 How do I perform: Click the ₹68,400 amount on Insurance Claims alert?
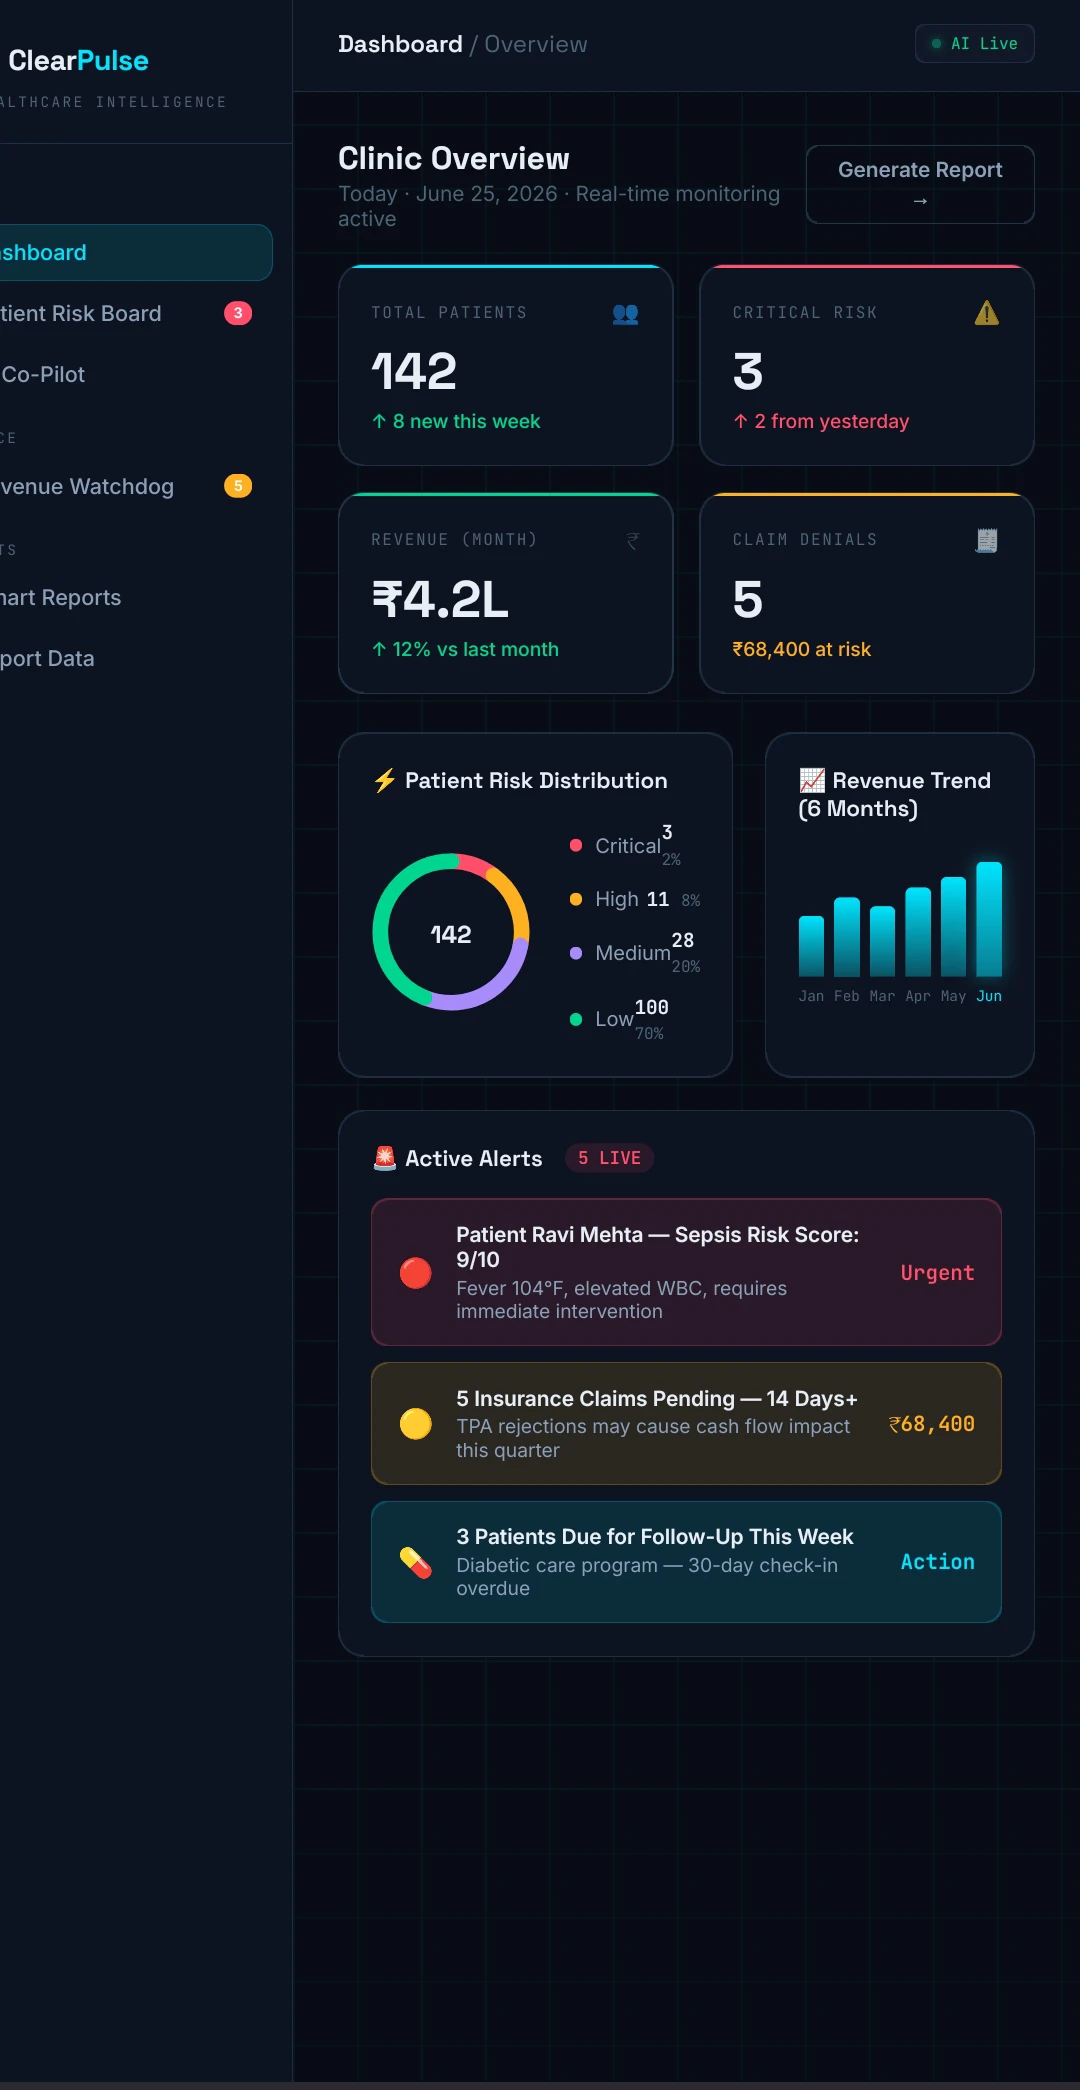tap(932, 1424)
